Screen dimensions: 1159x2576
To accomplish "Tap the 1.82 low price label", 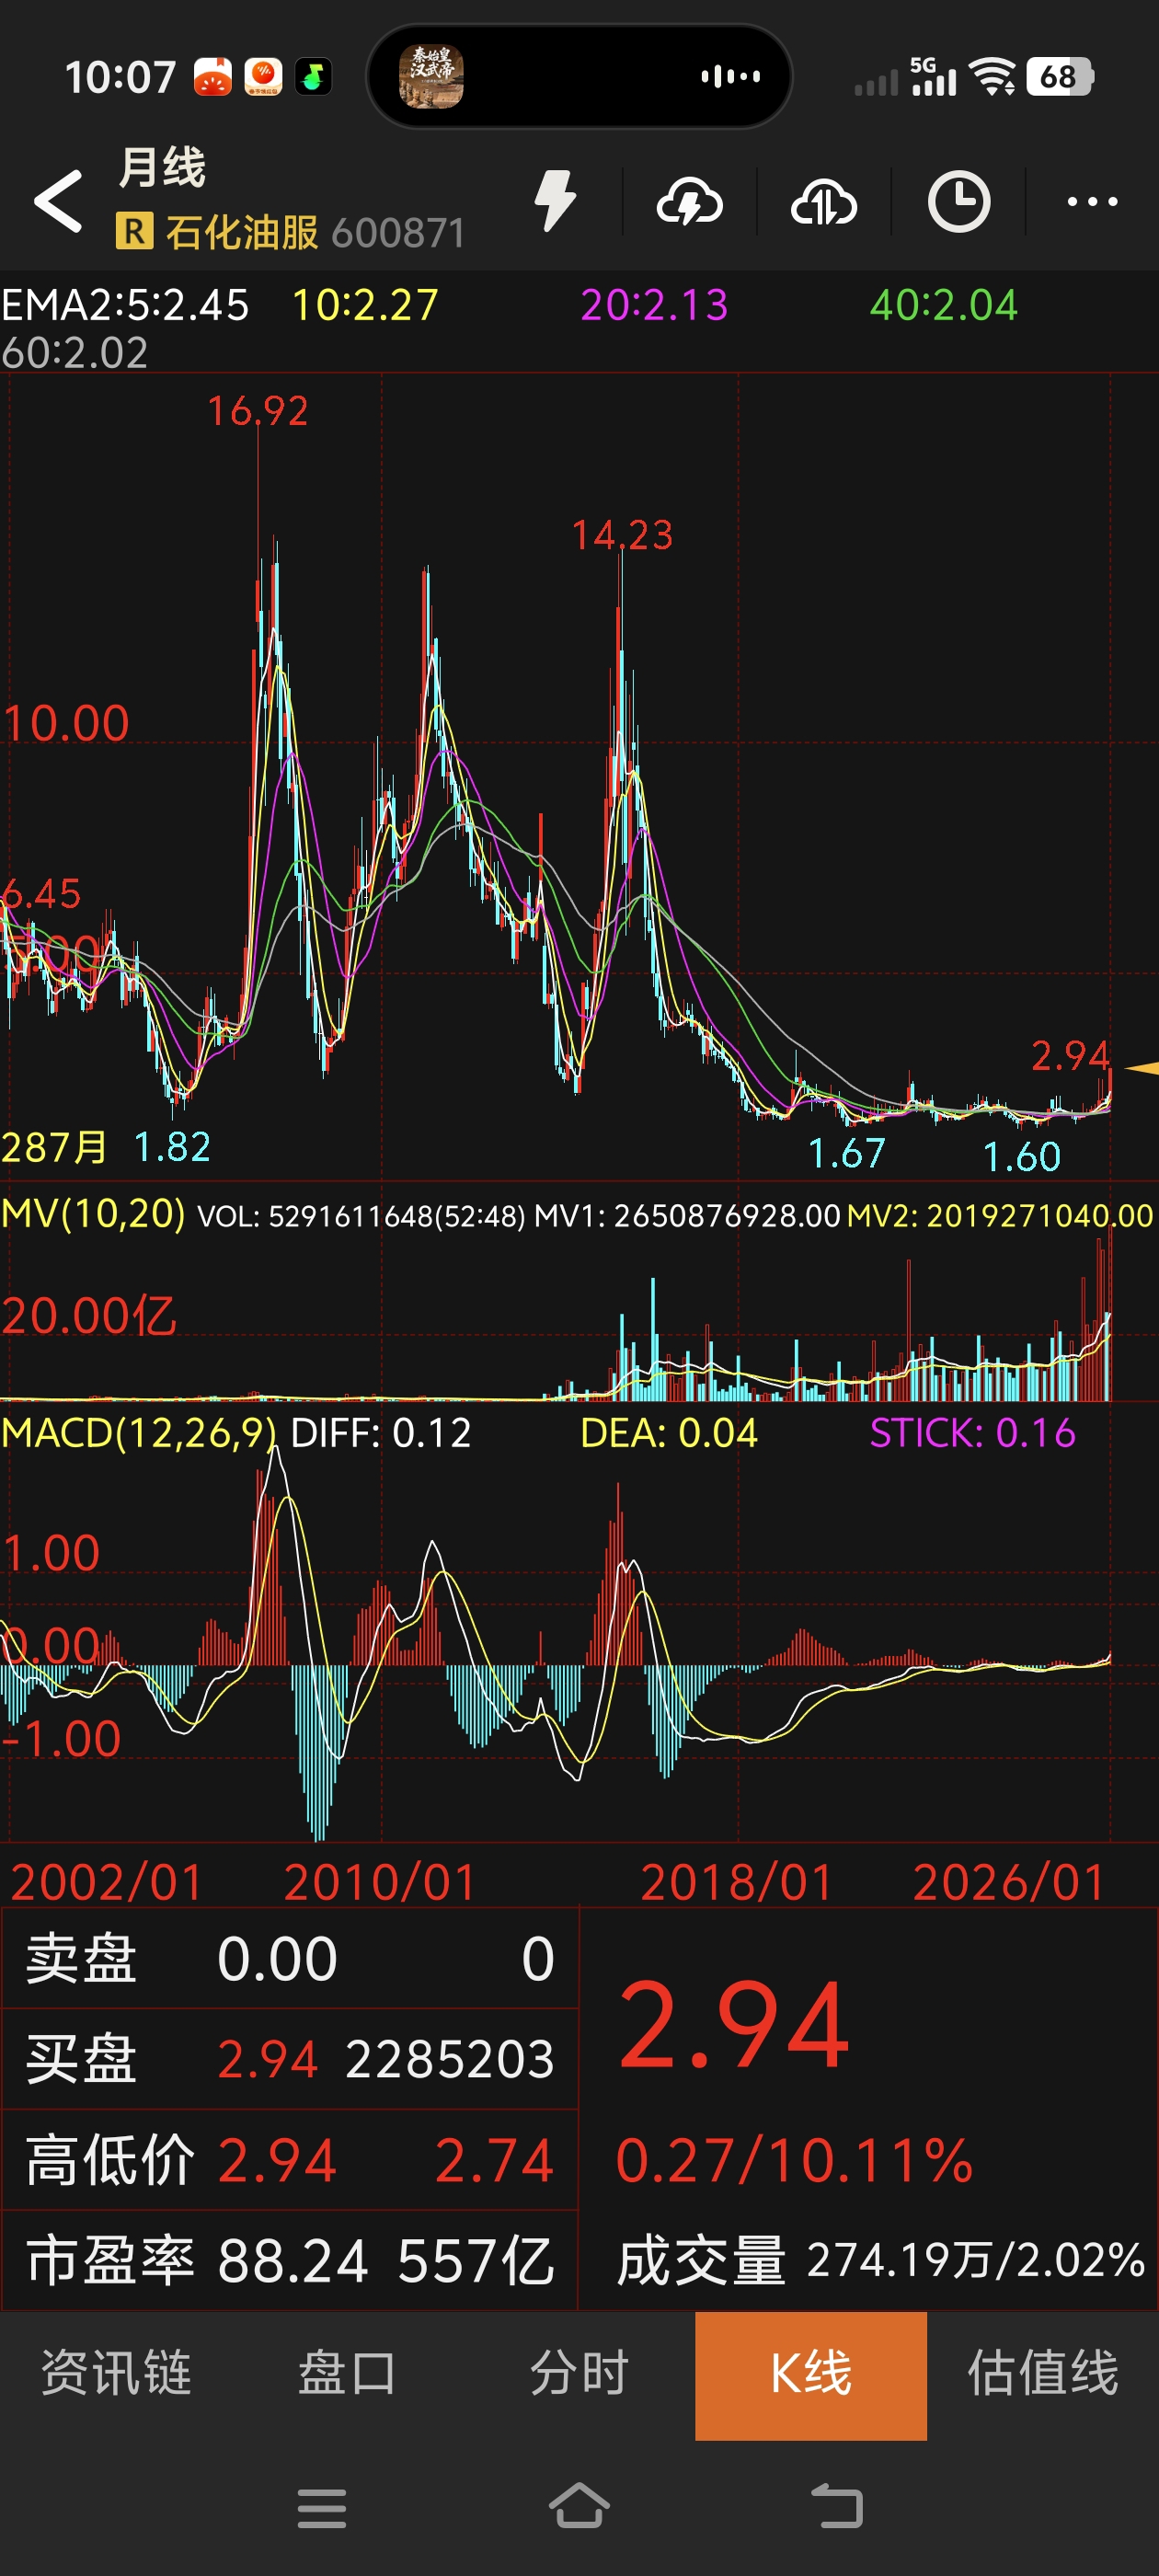I will coord(172,1147).
